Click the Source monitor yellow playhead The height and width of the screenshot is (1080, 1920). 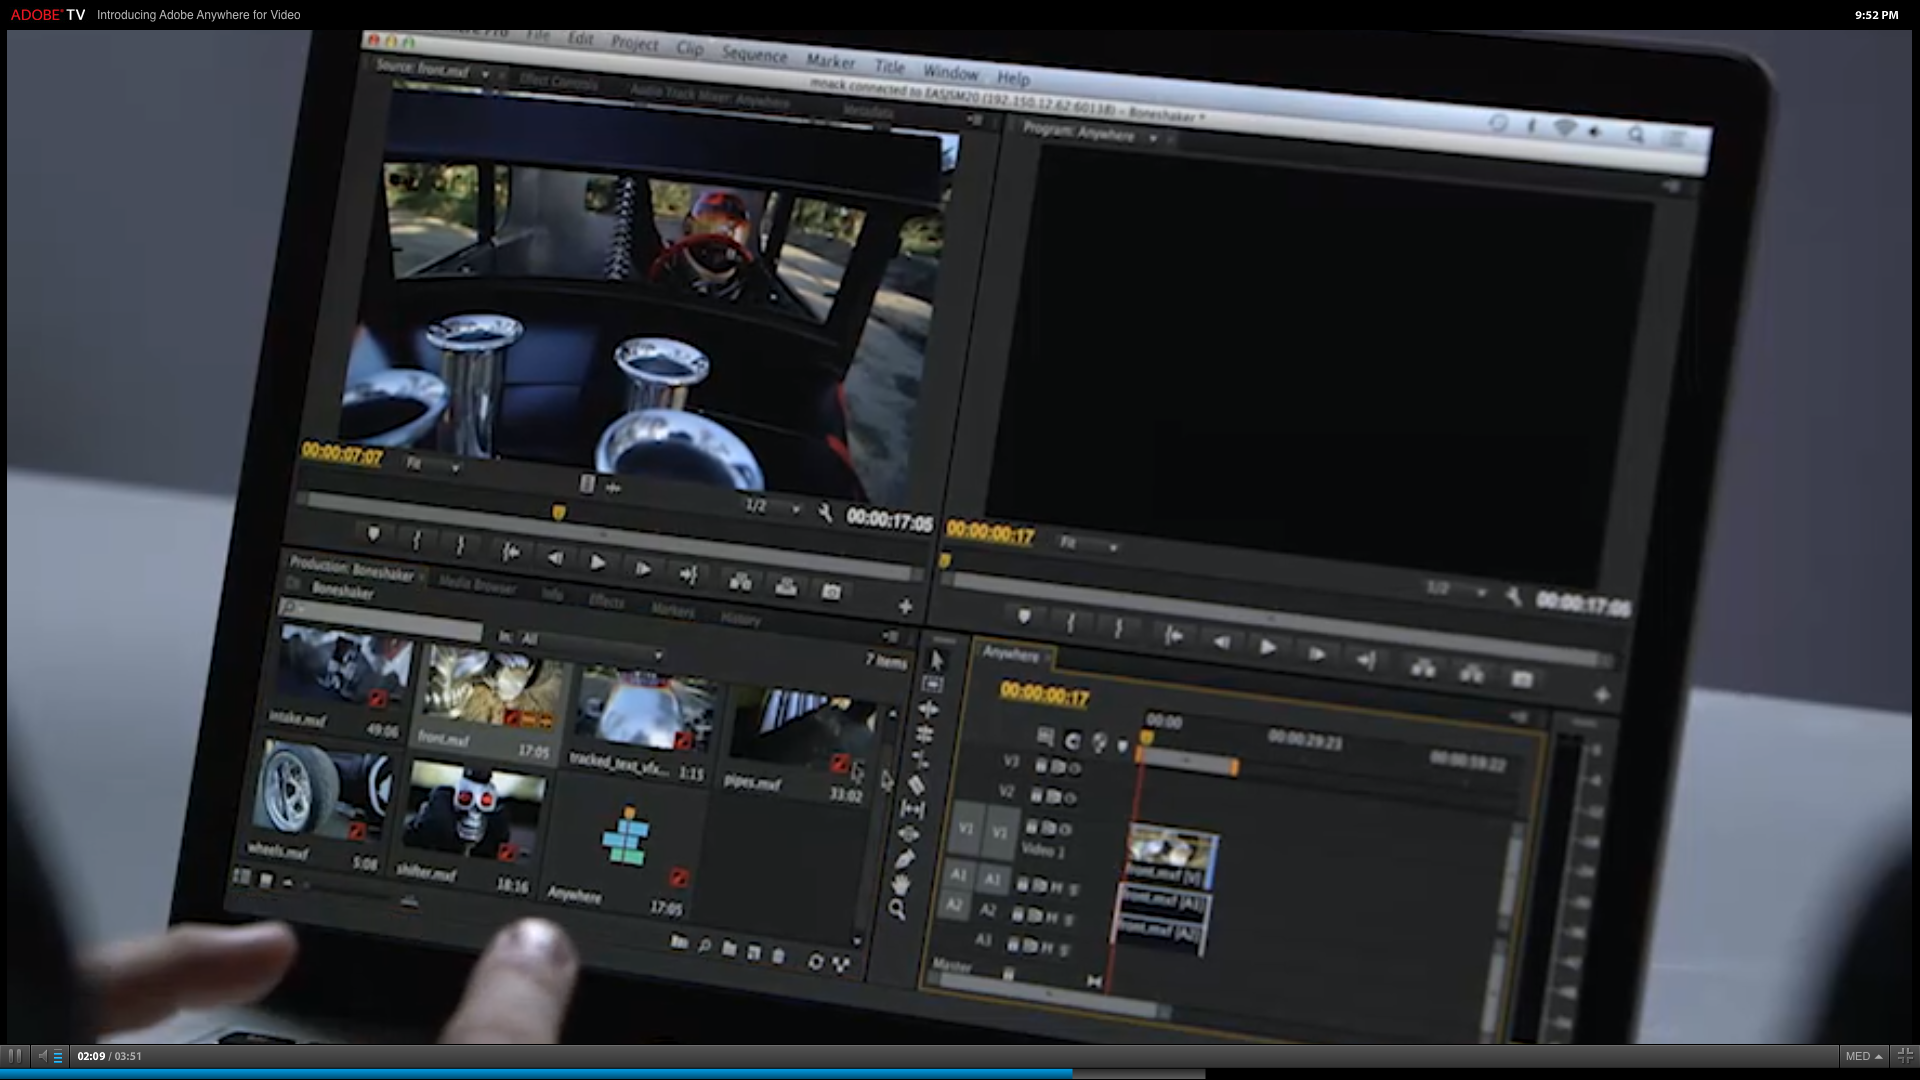(558, 512)
